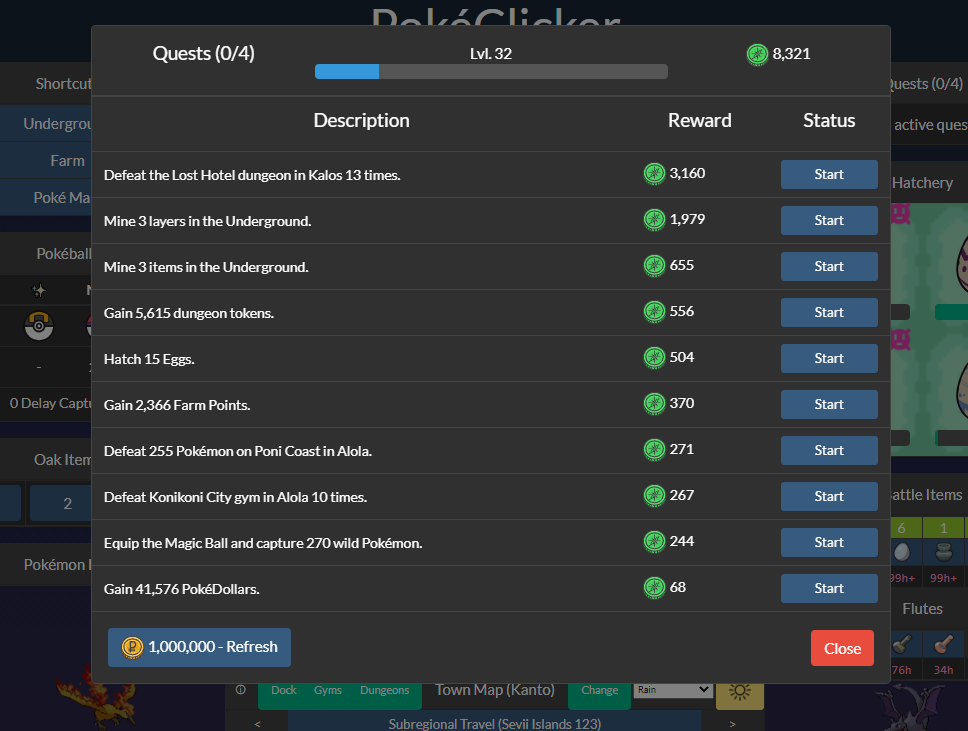The image size is (968, 731).
Task: Click the Status column header
Action: point(828,120)
